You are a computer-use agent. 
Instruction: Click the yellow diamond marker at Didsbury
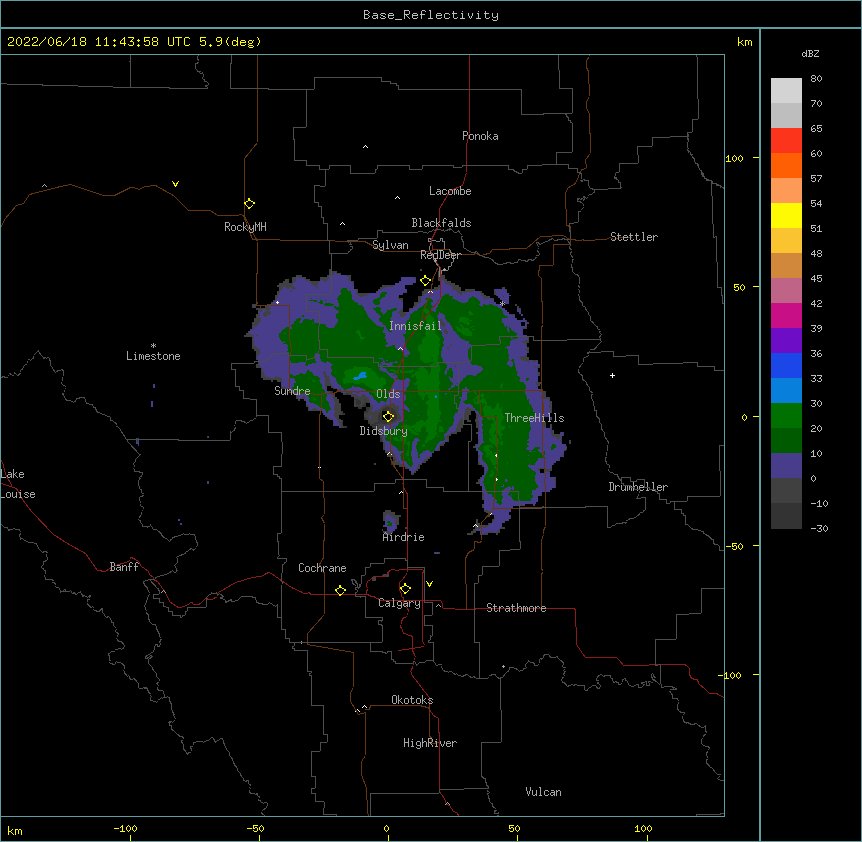[x=389, y=417]
